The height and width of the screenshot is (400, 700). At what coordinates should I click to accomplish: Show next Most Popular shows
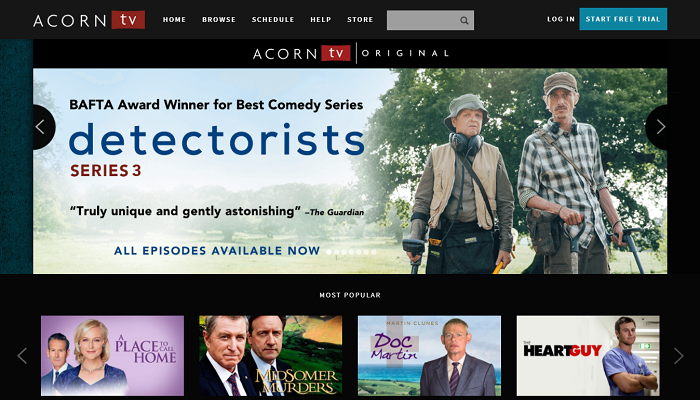click(x=679, y=356)
